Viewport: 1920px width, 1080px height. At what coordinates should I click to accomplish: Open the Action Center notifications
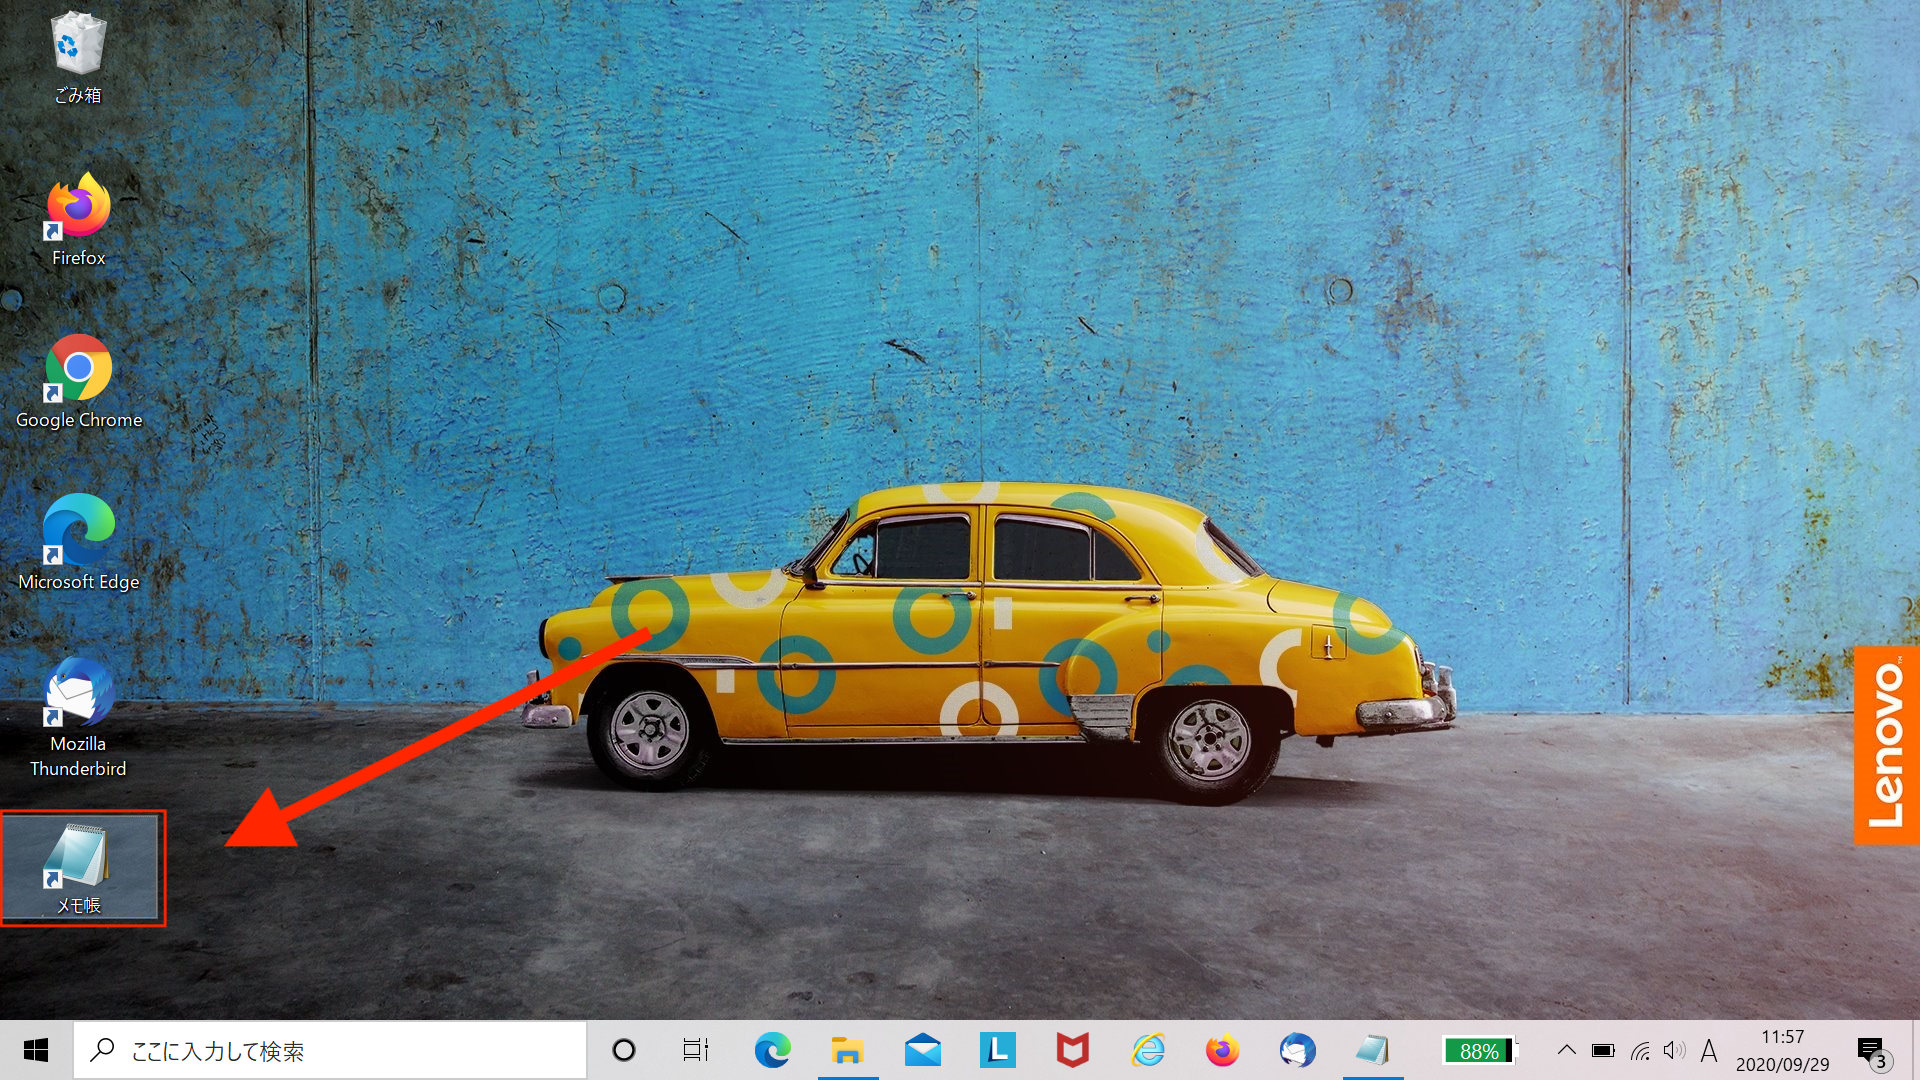[x=1871, y=1050]
